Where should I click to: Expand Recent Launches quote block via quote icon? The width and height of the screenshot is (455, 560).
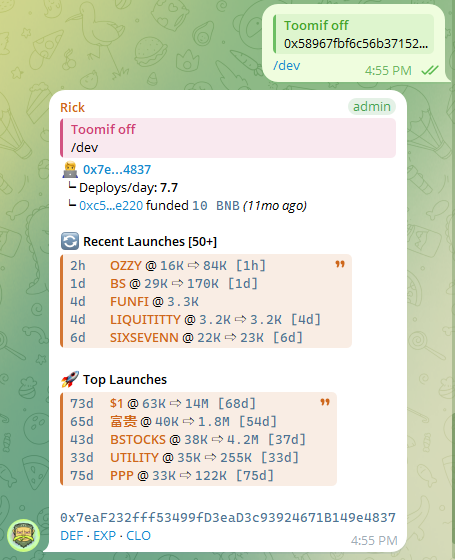point(340,265)
